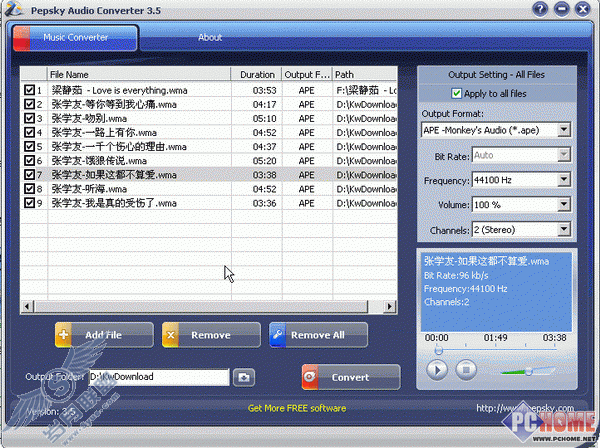Stop audio playback
Viewport: 600px width, 448px height.
pos(466,370)
